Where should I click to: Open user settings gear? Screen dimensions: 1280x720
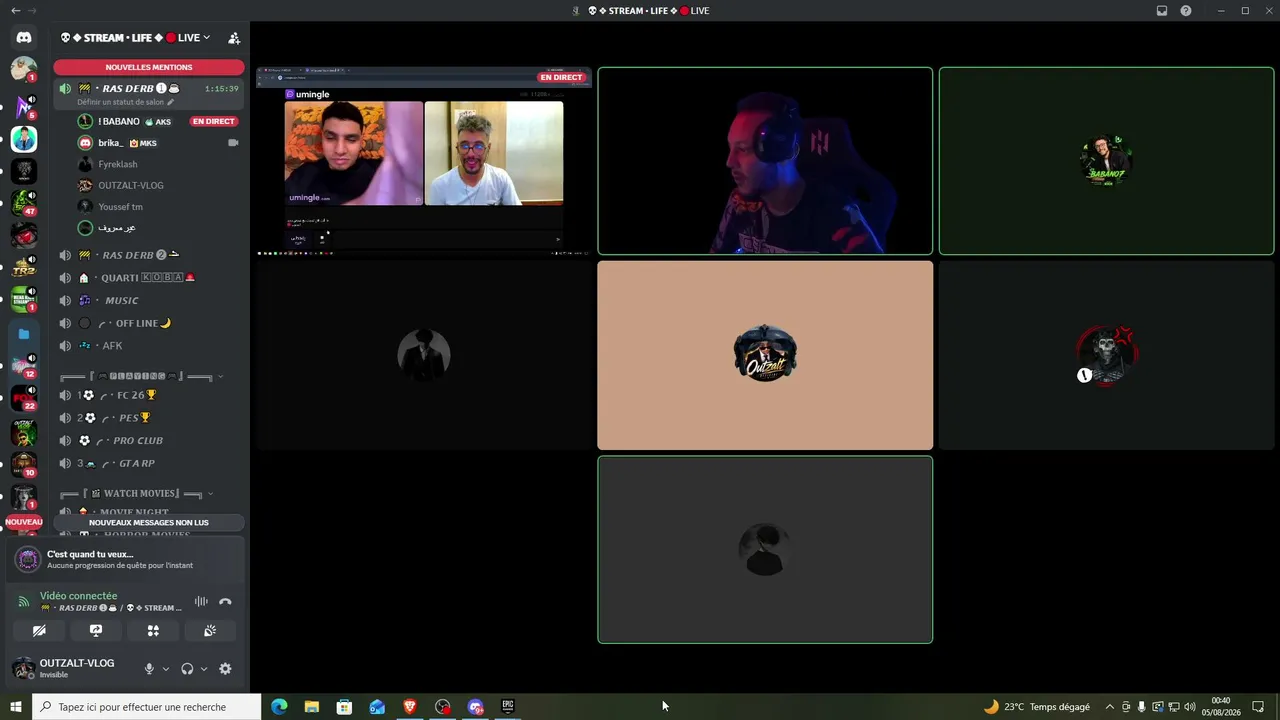coord(225,669)
